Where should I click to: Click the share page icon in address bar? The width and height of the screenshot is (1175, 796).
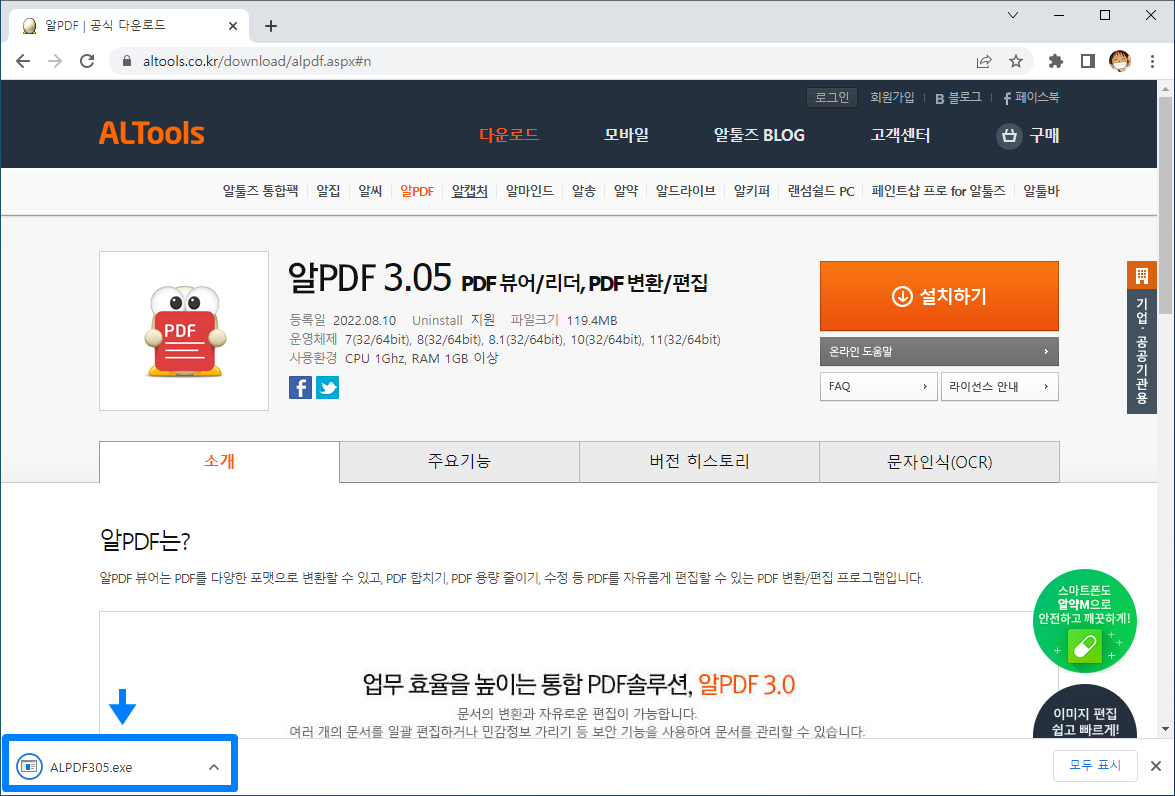click(984, 61)
